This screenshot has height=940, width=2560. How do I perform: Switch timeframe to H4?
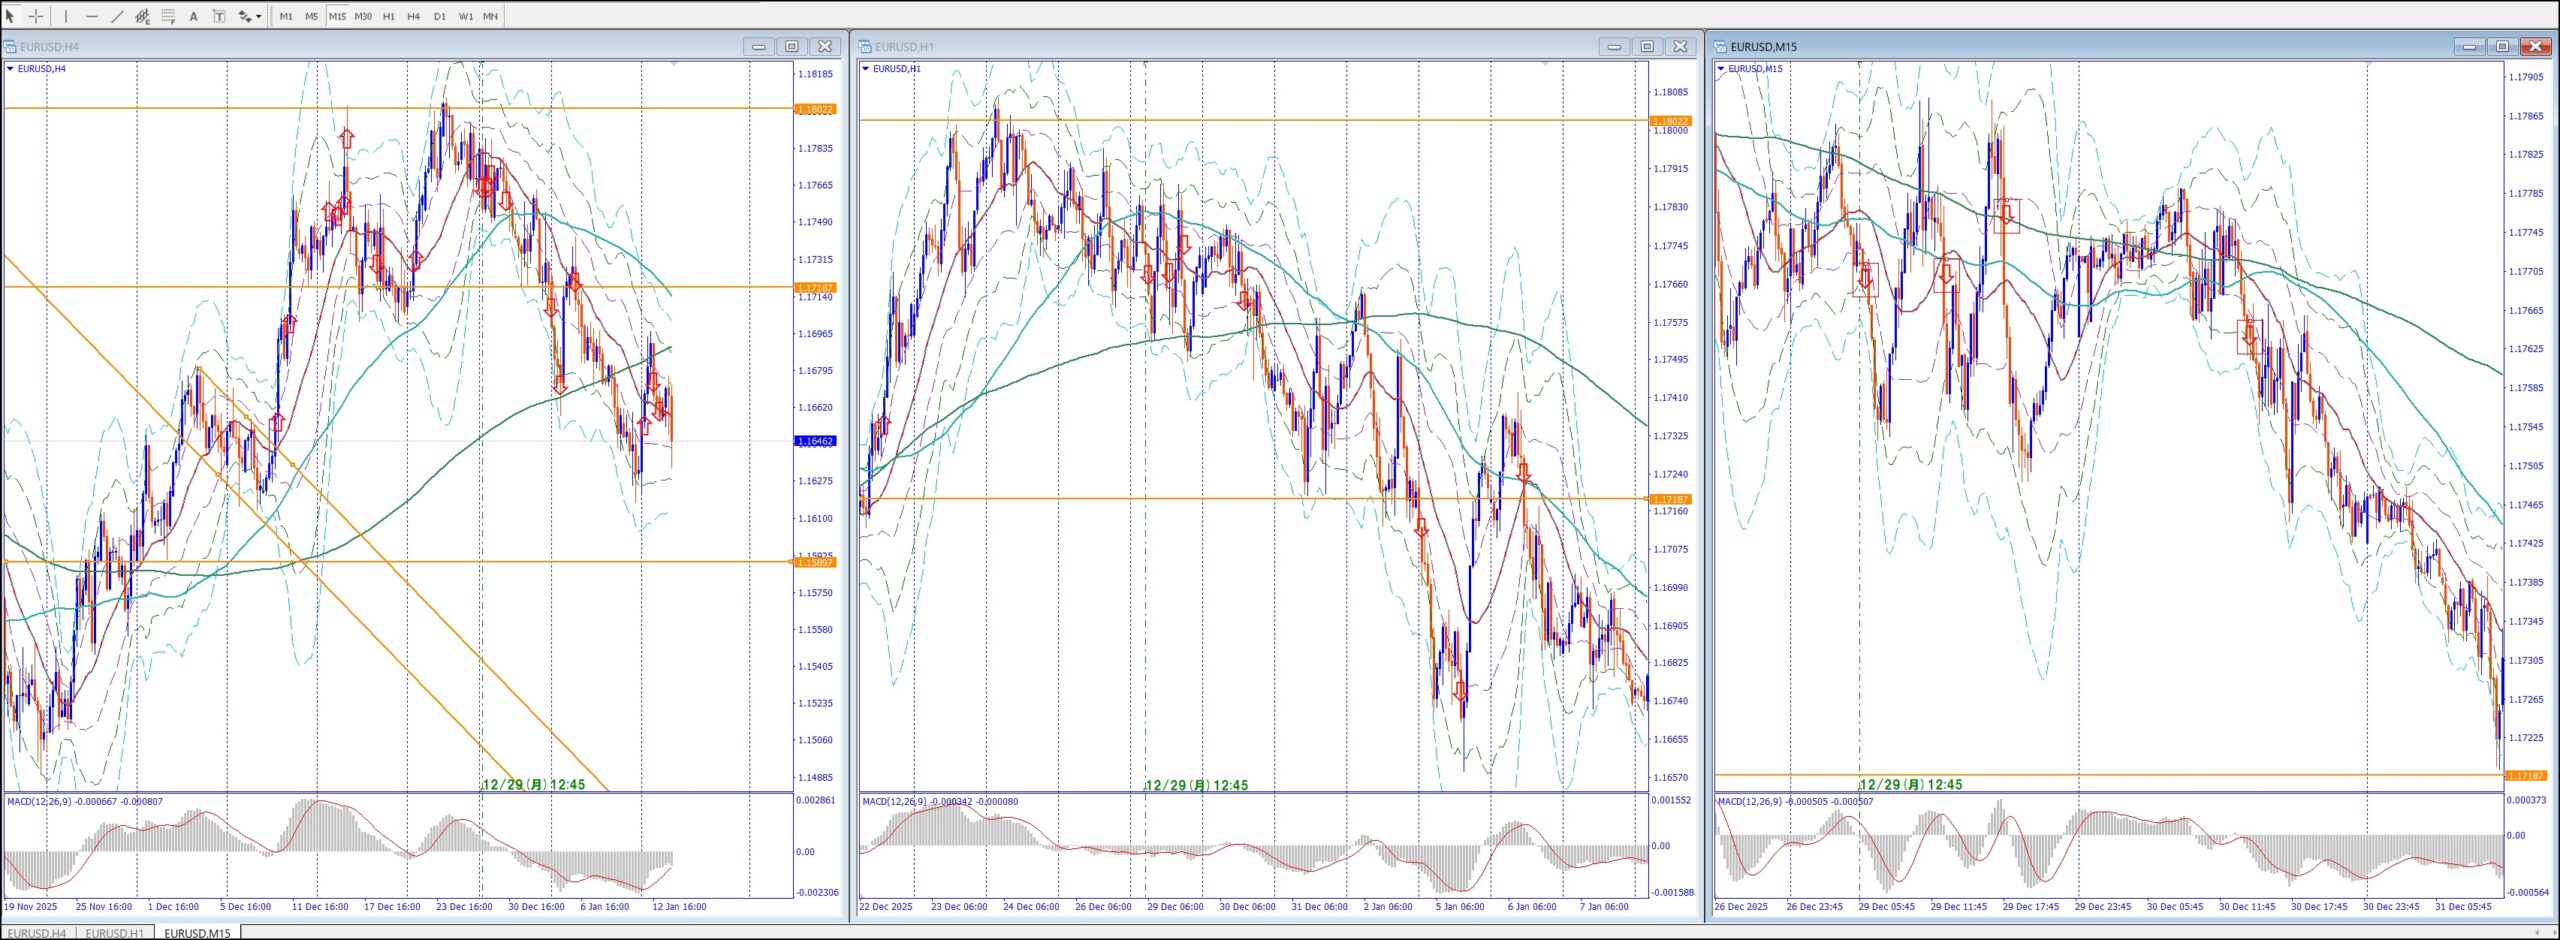pyautogui.click(x=413, y=16)
